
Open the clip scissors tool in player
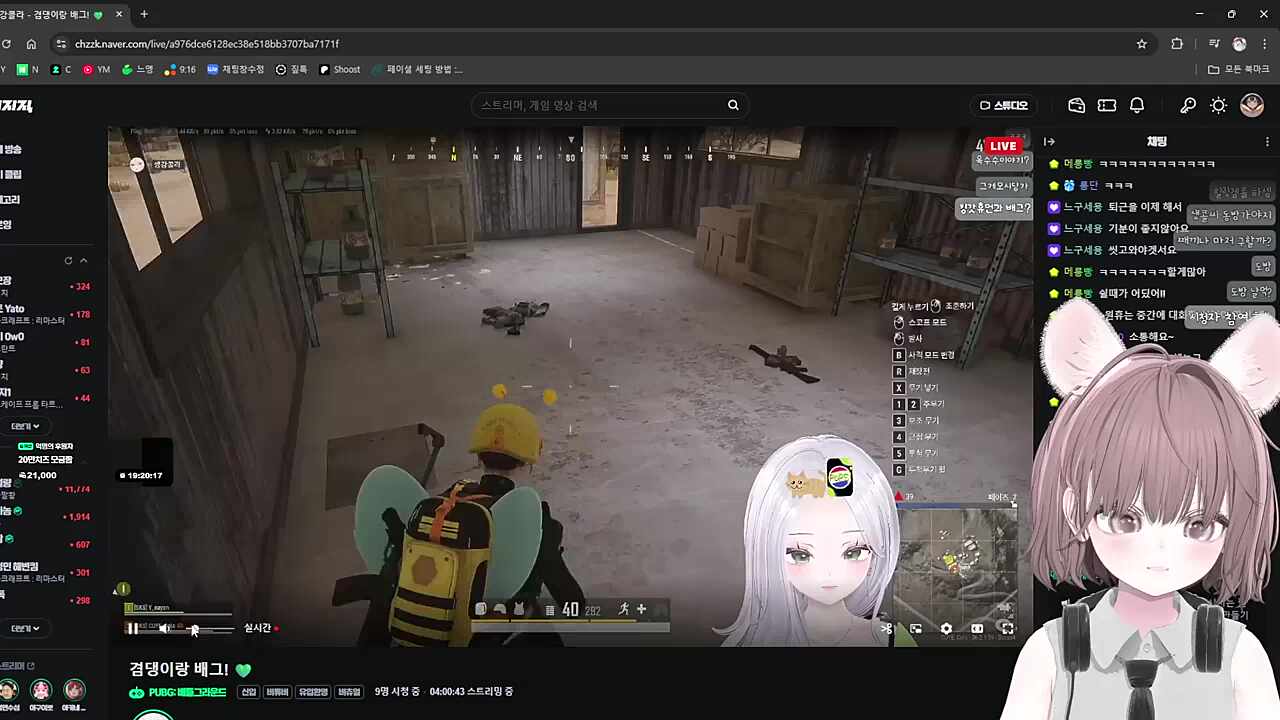pos(886,629)
